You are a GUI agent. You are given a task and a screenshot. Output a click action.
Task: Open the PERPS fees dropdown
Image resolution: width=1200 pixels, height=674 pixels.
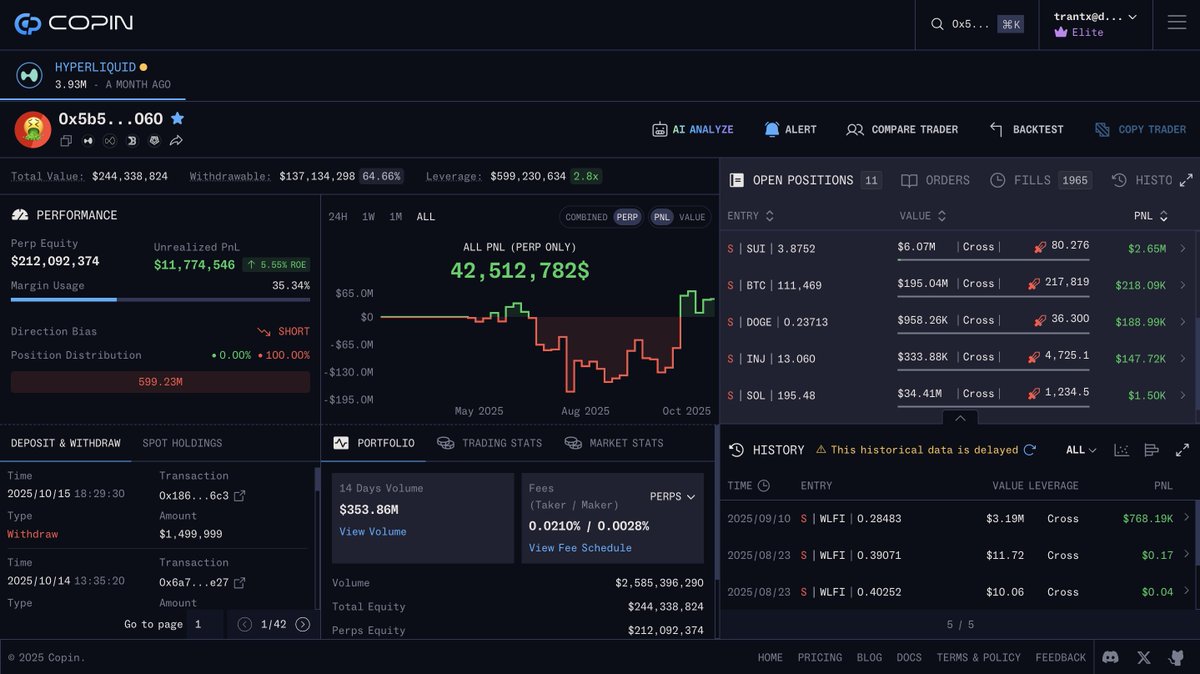coord(672,496)
